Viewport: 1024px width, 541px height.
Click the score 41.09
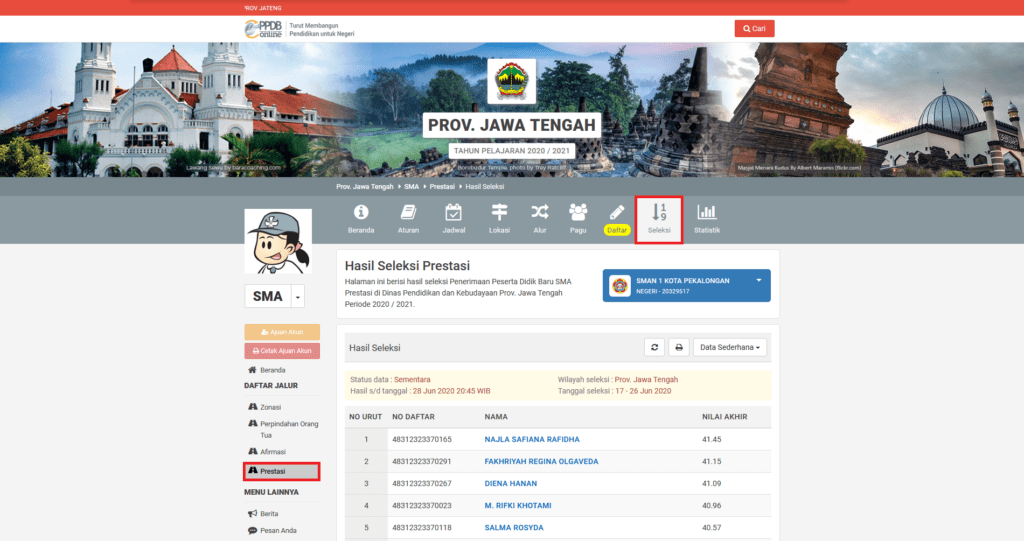711,484
